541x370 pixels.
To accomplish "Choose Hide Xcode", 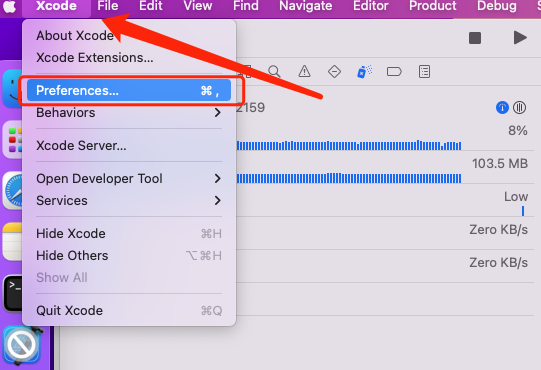I will pyautogui.click(x=129, y=234).
